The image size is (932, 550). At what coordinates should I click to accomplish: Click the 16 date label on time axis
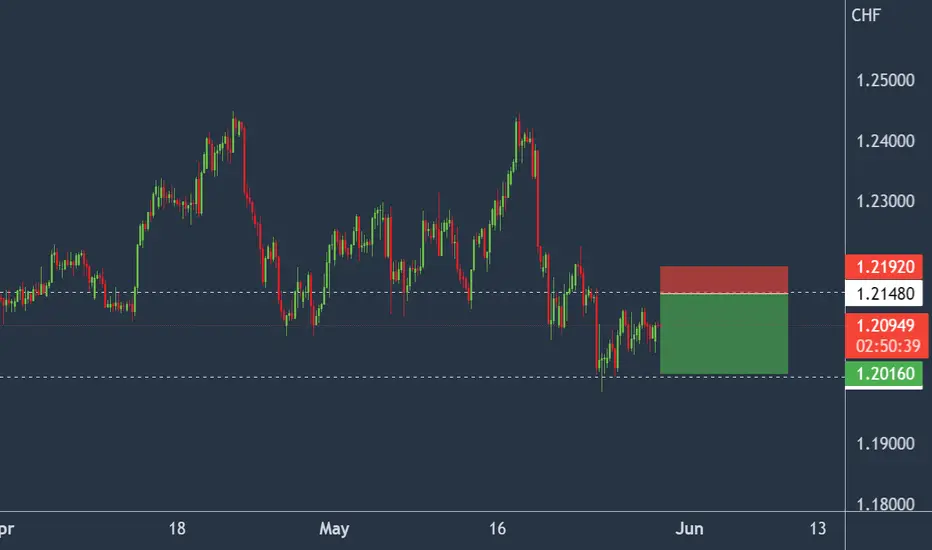[497, 529]
